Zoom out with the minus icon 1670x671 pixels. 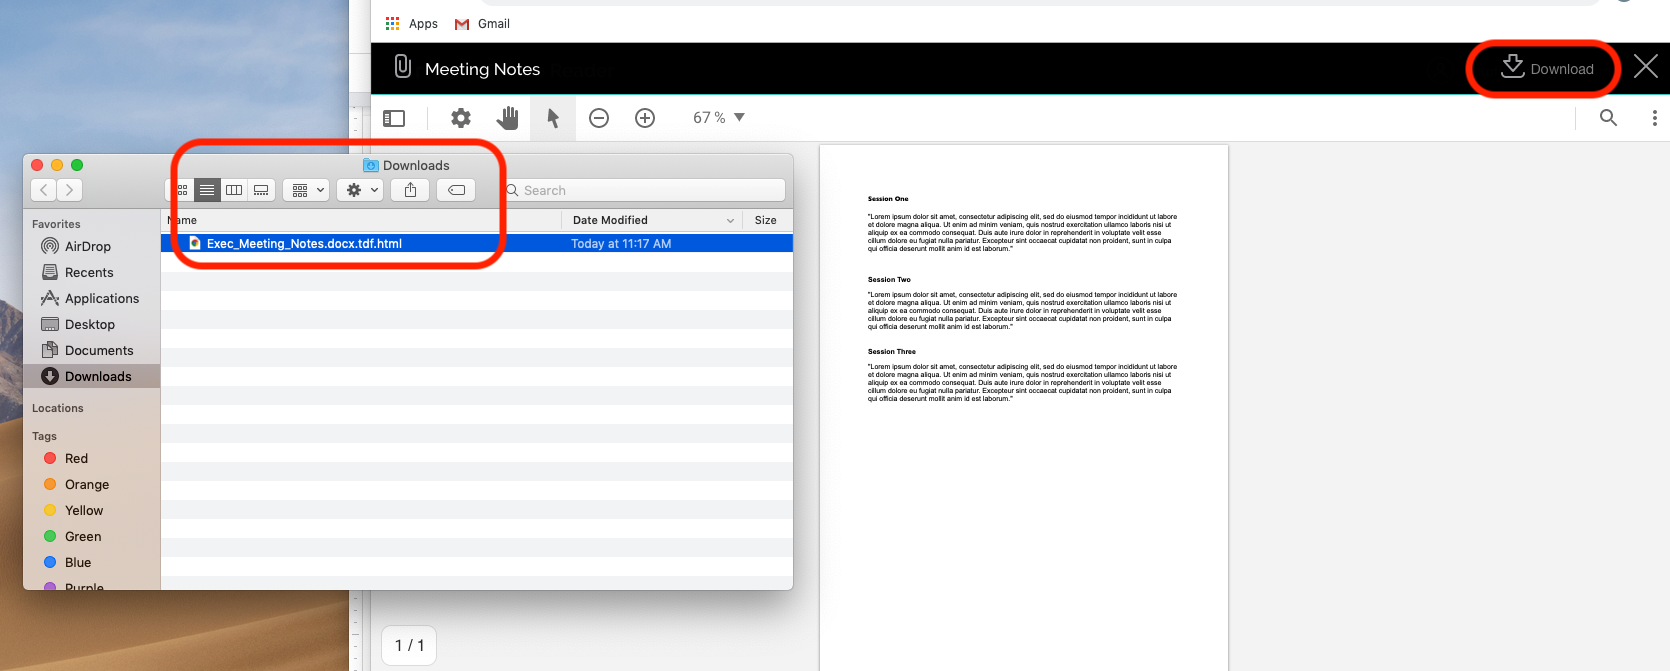(599, 118)
